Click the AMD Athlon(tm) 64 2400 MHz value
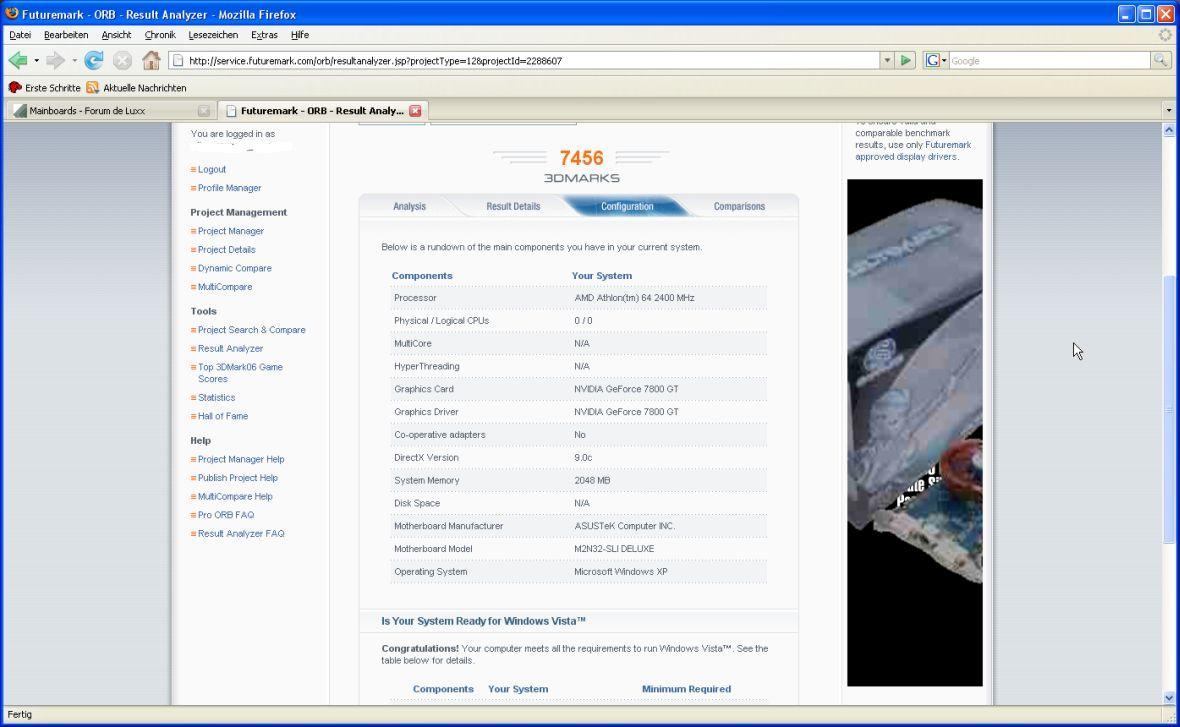This screenshot has width=1180, height=727. [634, 298]
